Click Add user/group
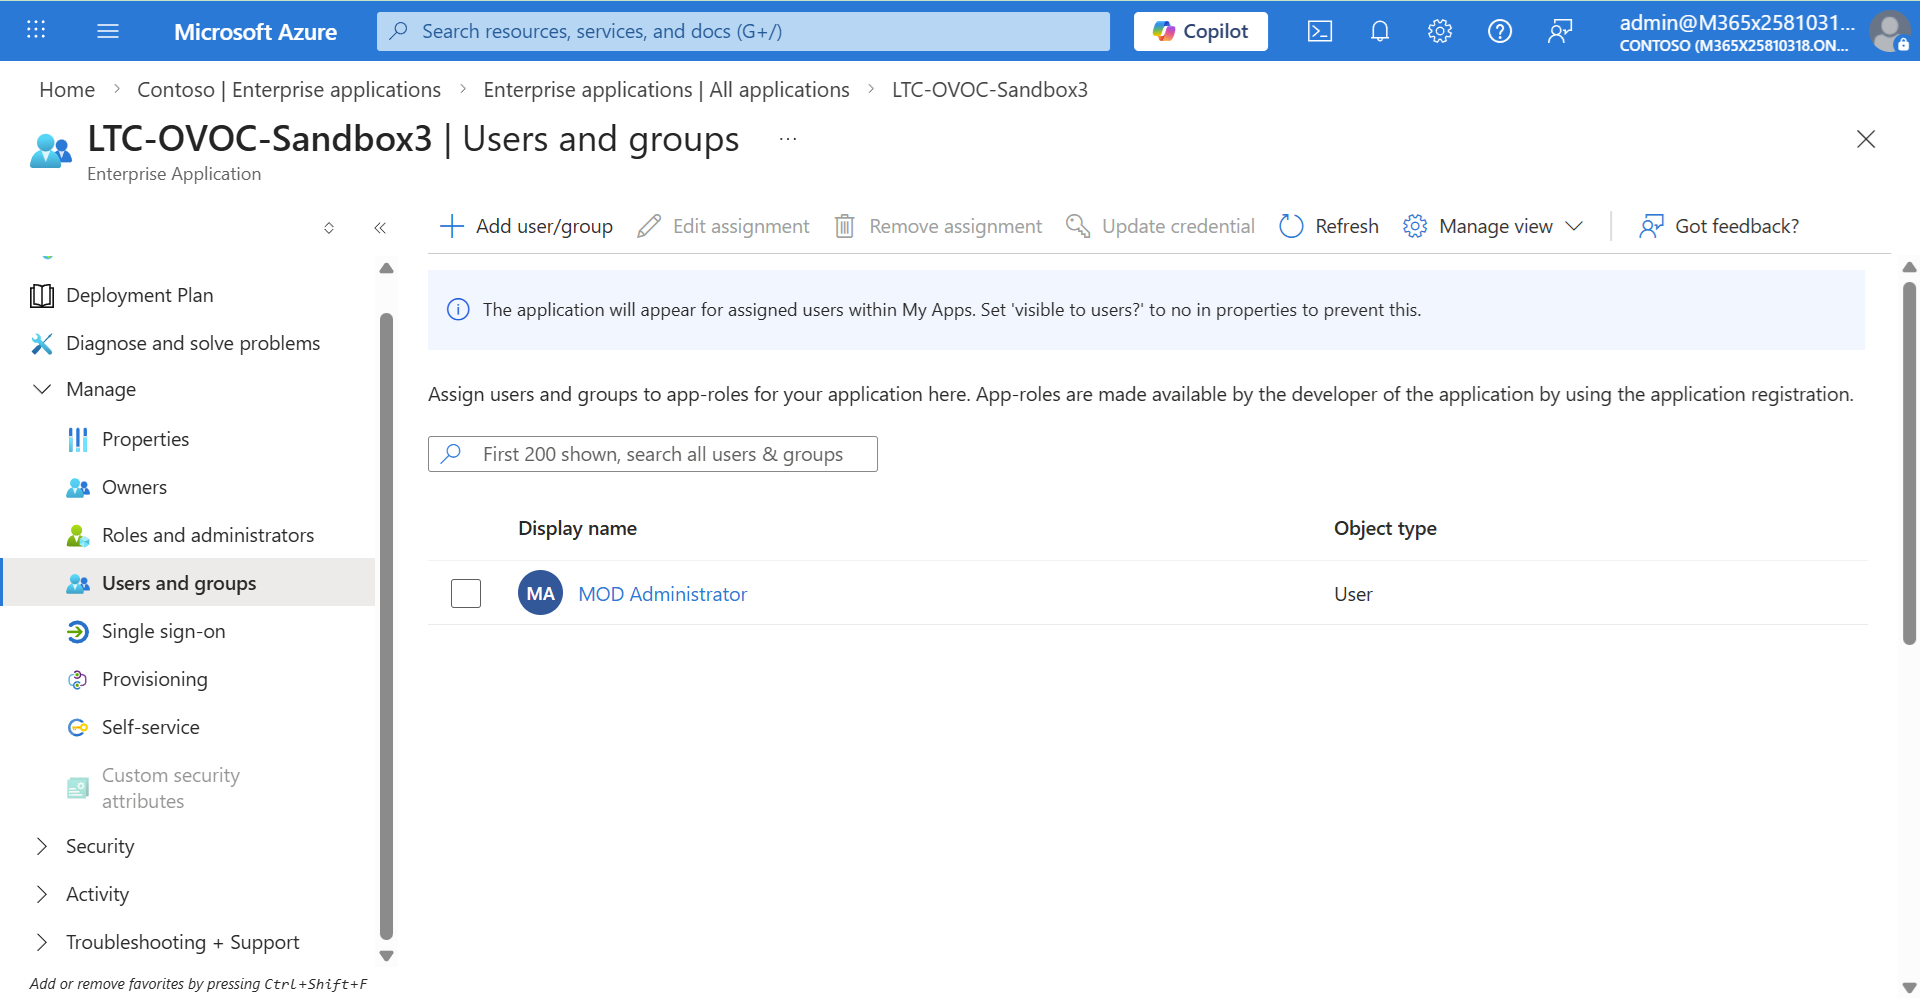Image resolution: width=1920 pixels, height=998 pixels. point(526,226)
